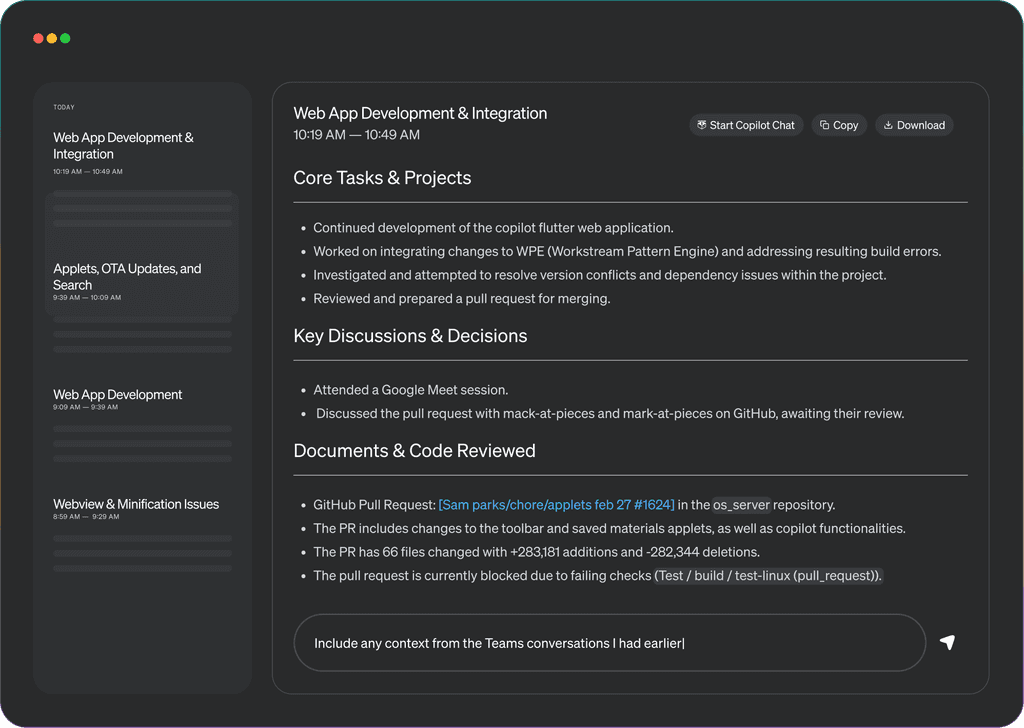
Task: Minimize the window with the yellow button
Action: click(52, 38)
